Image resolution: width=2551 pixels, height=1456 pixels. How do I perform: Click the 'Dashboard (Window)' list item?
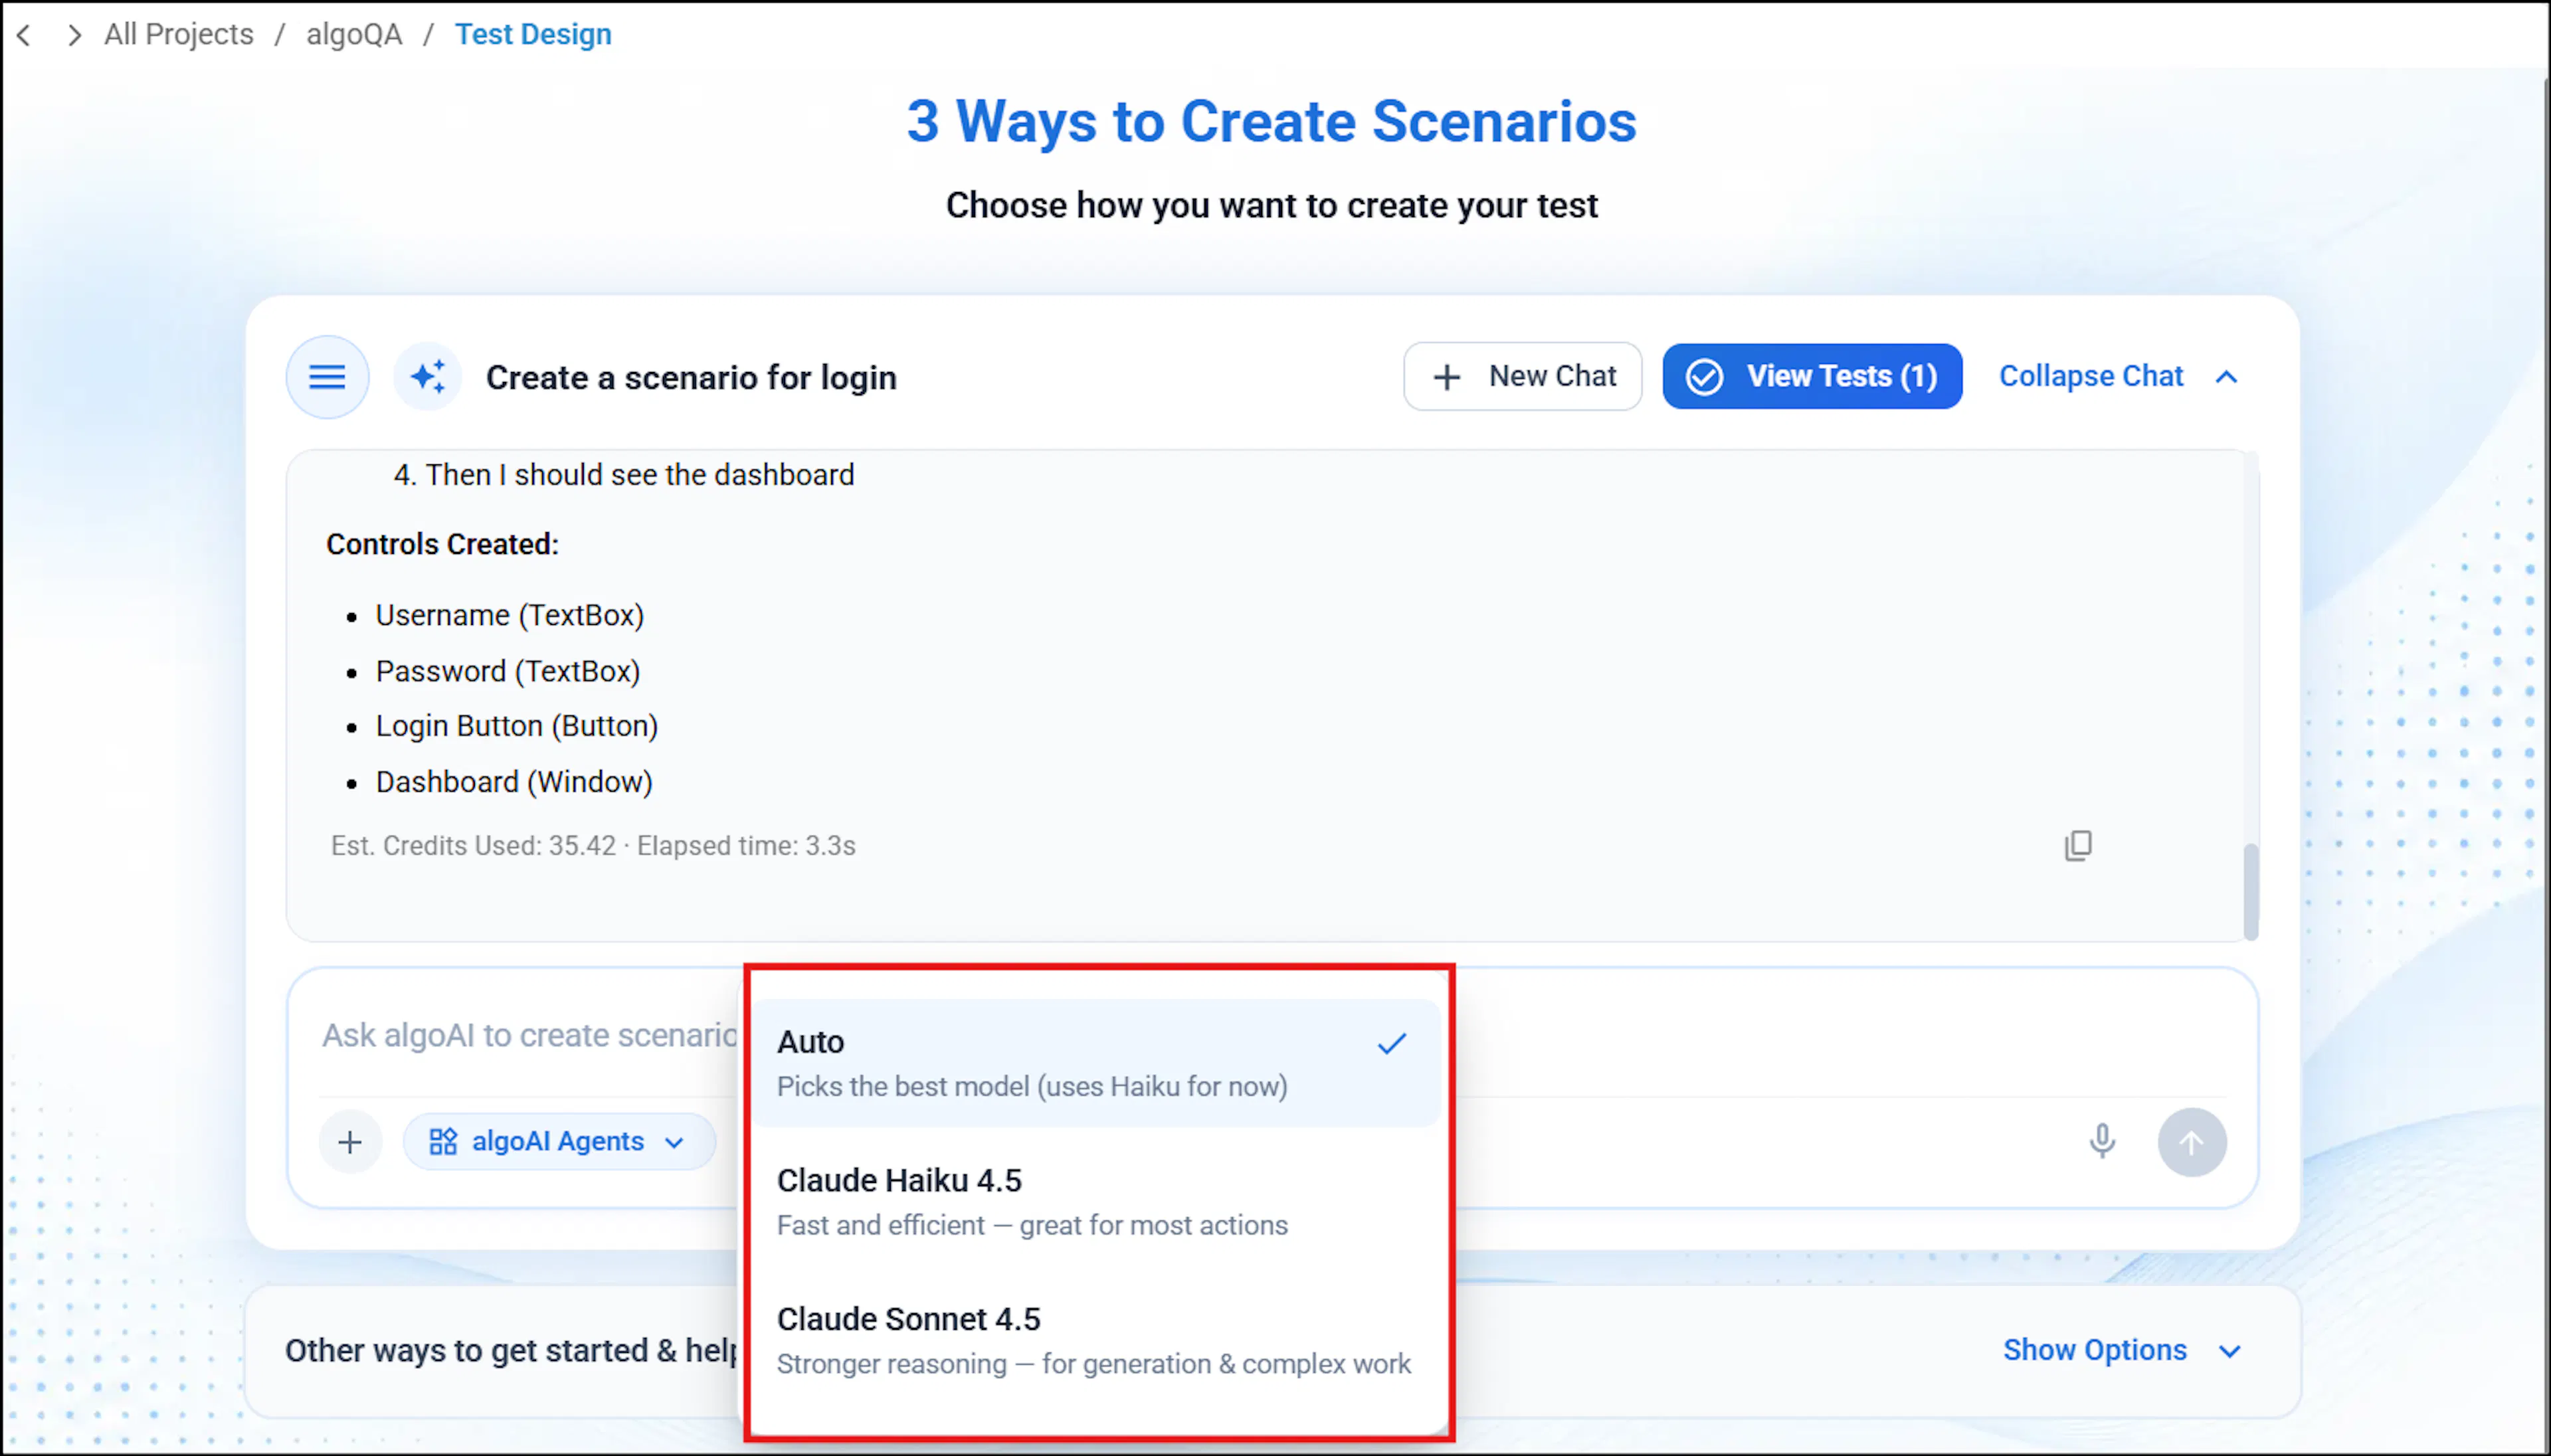pos(514,782)
